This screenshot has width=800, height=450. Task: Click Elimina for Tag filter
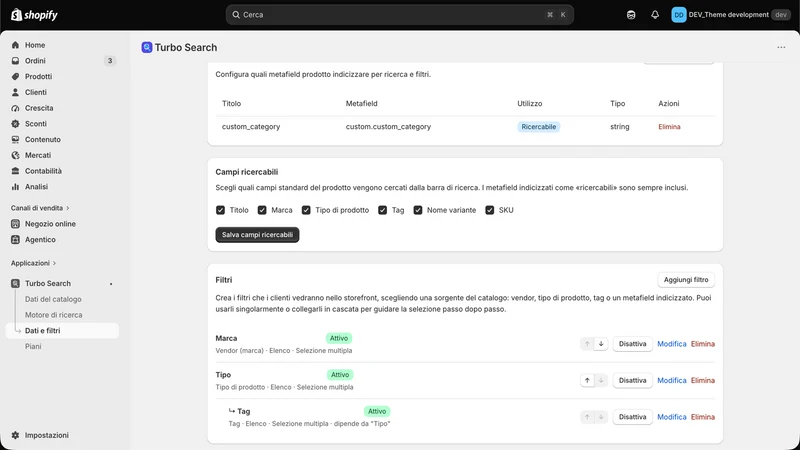tap(703, 417)
